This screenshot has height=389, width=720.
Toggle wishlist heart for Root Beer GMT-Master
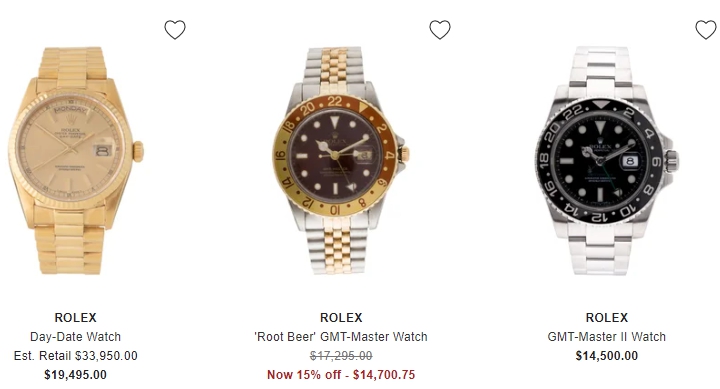click(440, 30)
